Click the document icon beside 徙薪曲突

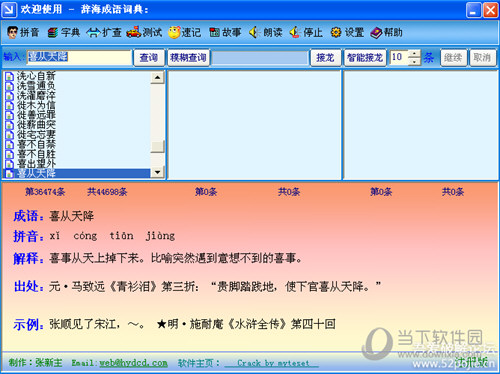point(9,125)
